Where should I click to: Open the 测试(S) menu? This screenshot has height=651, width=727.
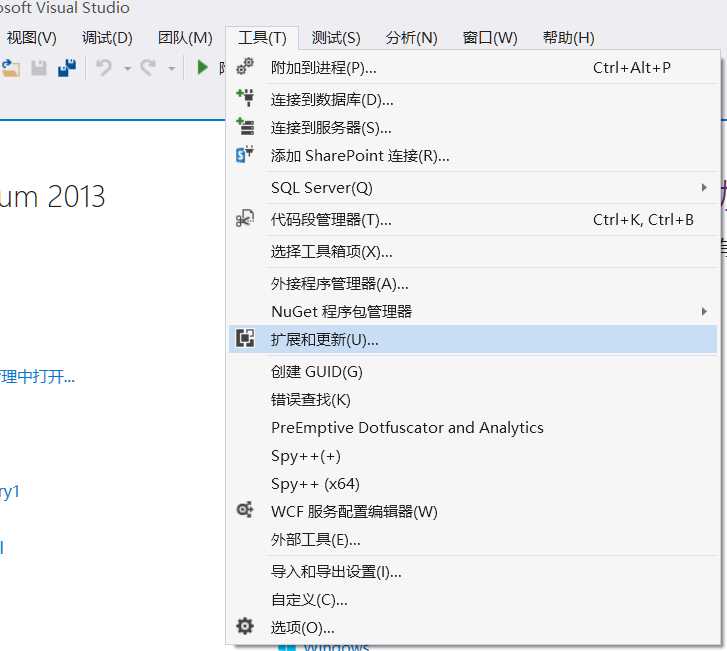click(336, 38)
